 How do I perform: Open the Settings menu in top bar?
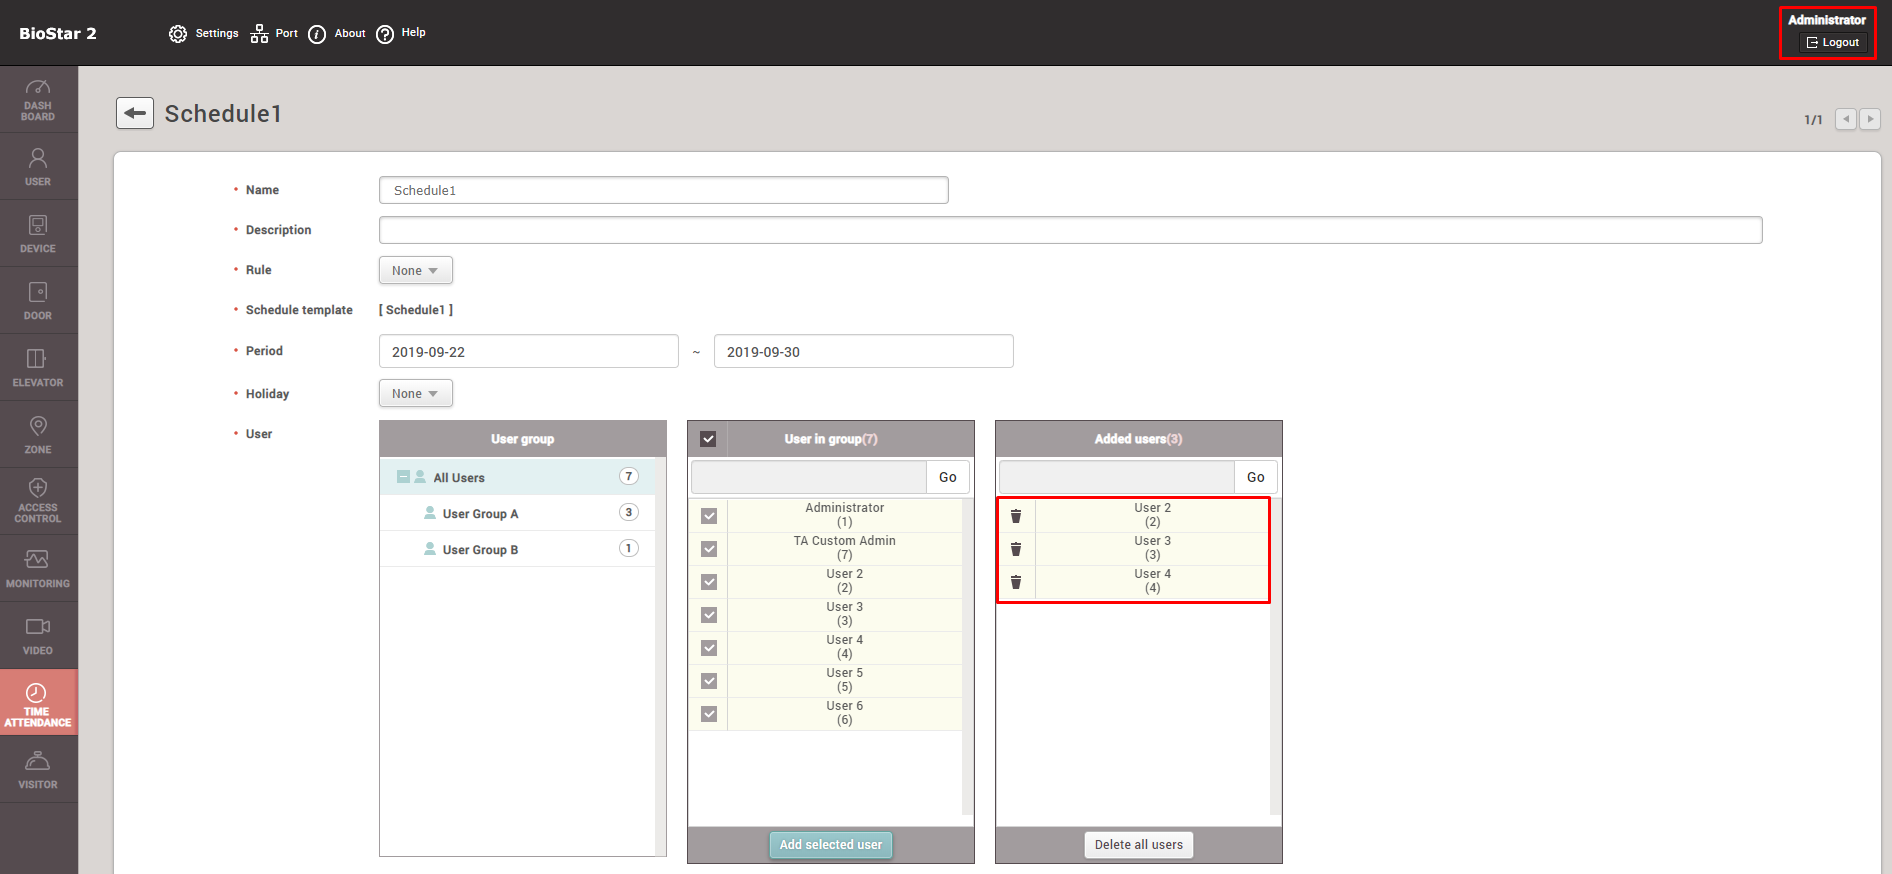click(x=204, y=33)
